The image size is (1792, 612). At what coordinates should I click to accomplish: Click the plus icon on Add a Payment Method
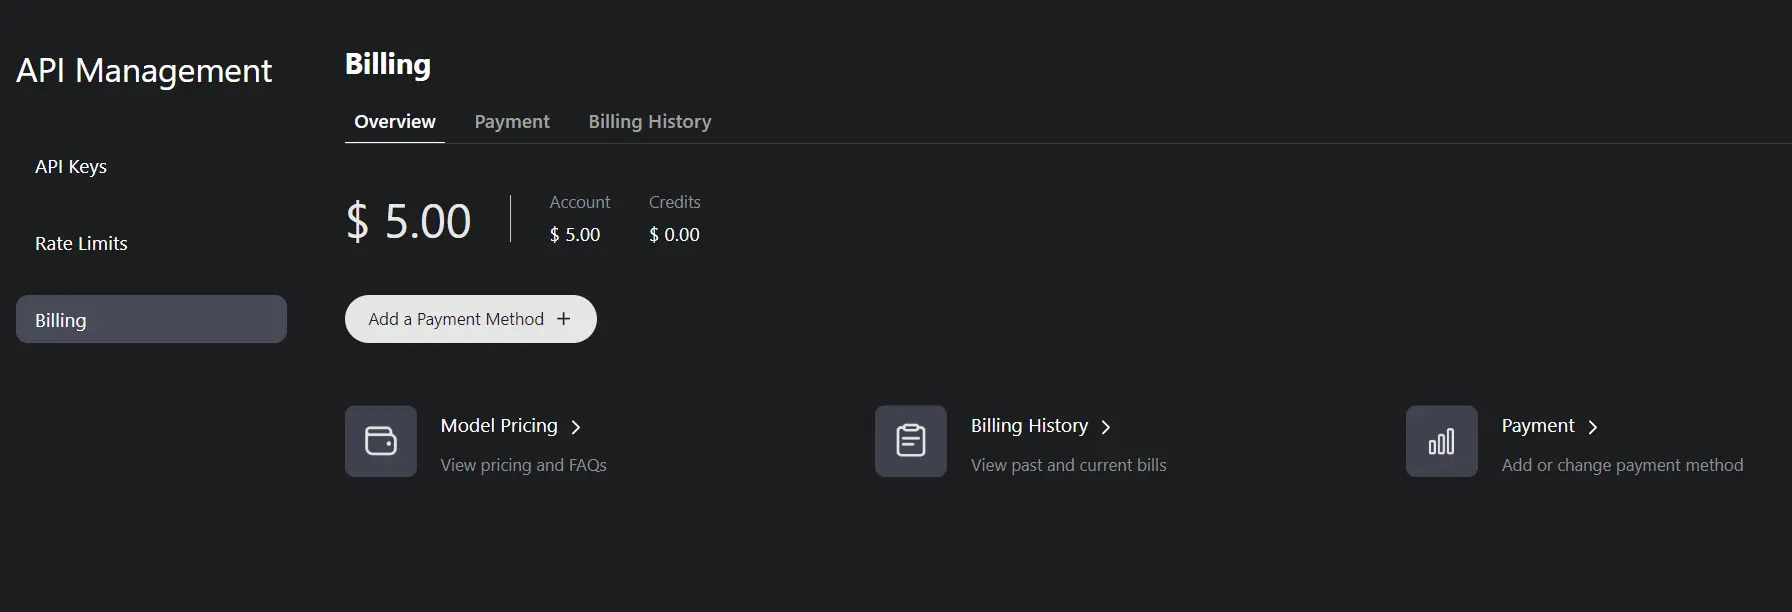coord(564,319)
